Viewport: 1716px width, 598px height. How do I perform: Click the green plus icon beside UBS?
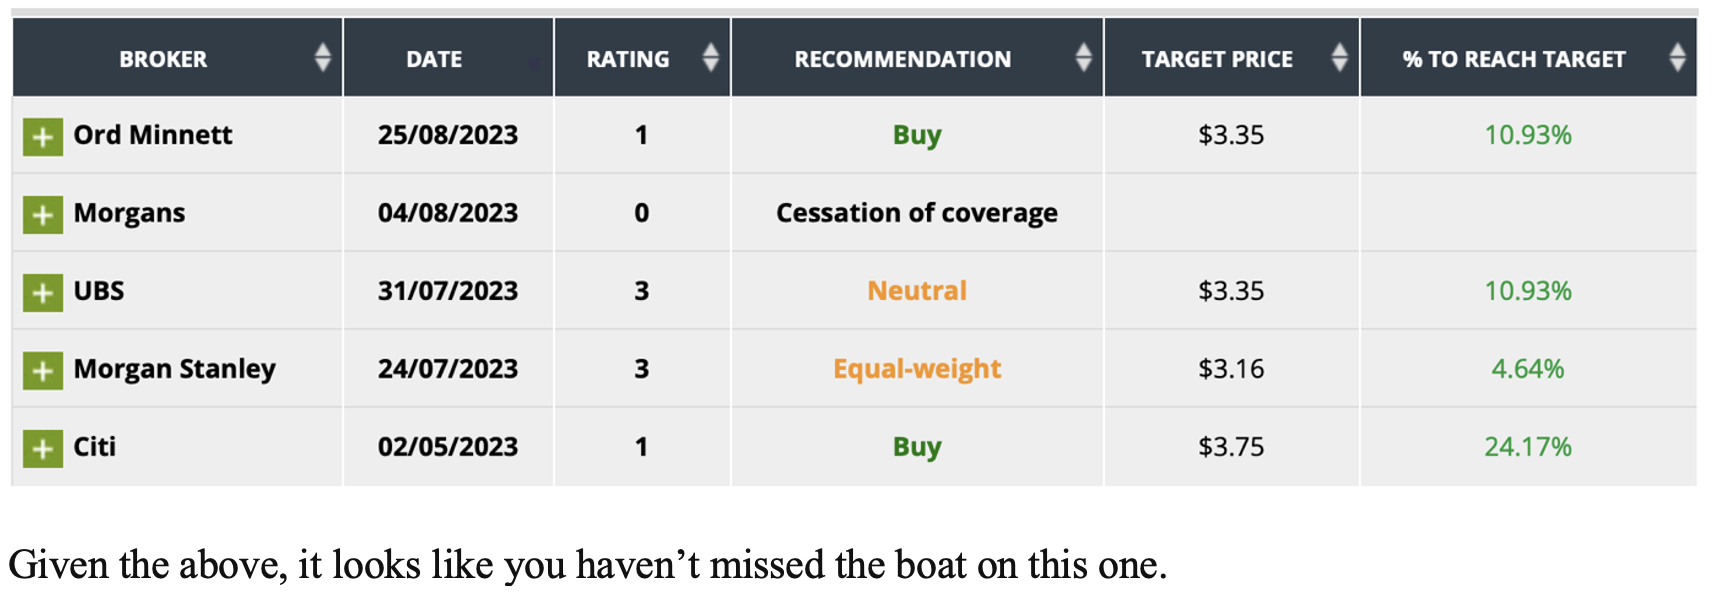click(x=43, y=292)
